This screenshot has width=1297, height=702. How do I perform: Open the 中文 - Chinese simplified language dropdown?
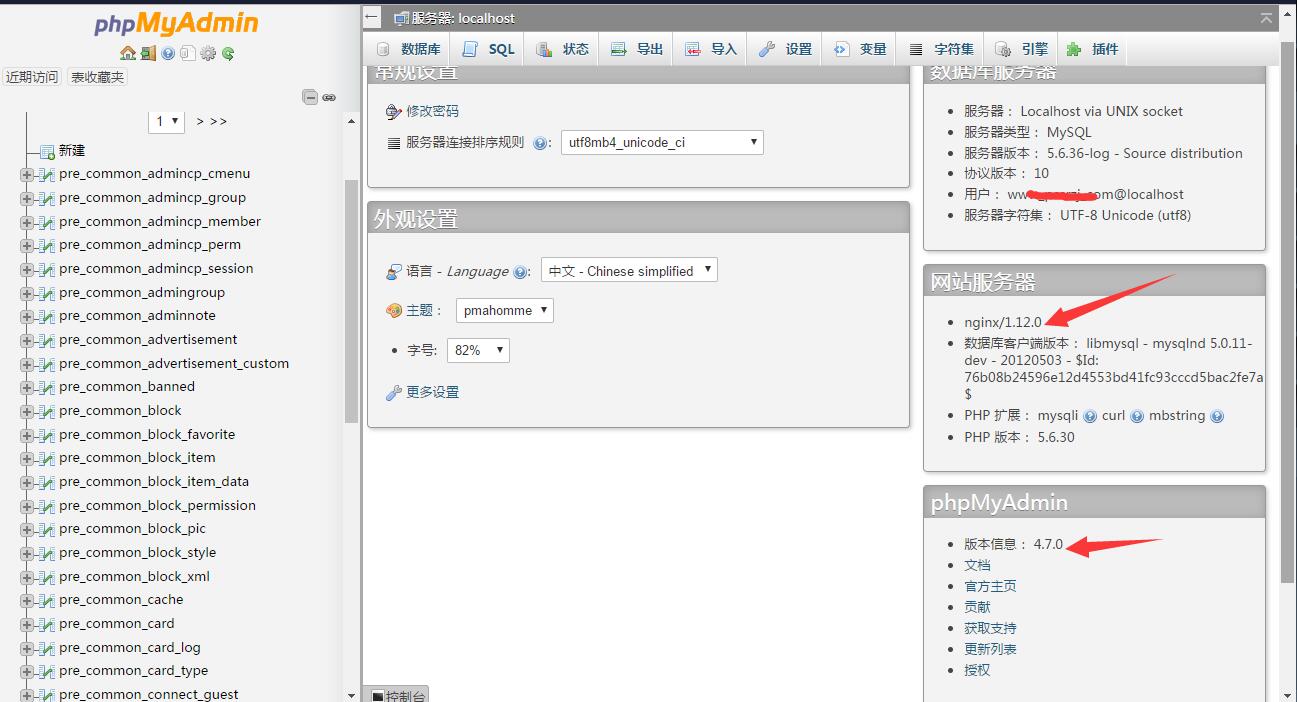(629, 270)
